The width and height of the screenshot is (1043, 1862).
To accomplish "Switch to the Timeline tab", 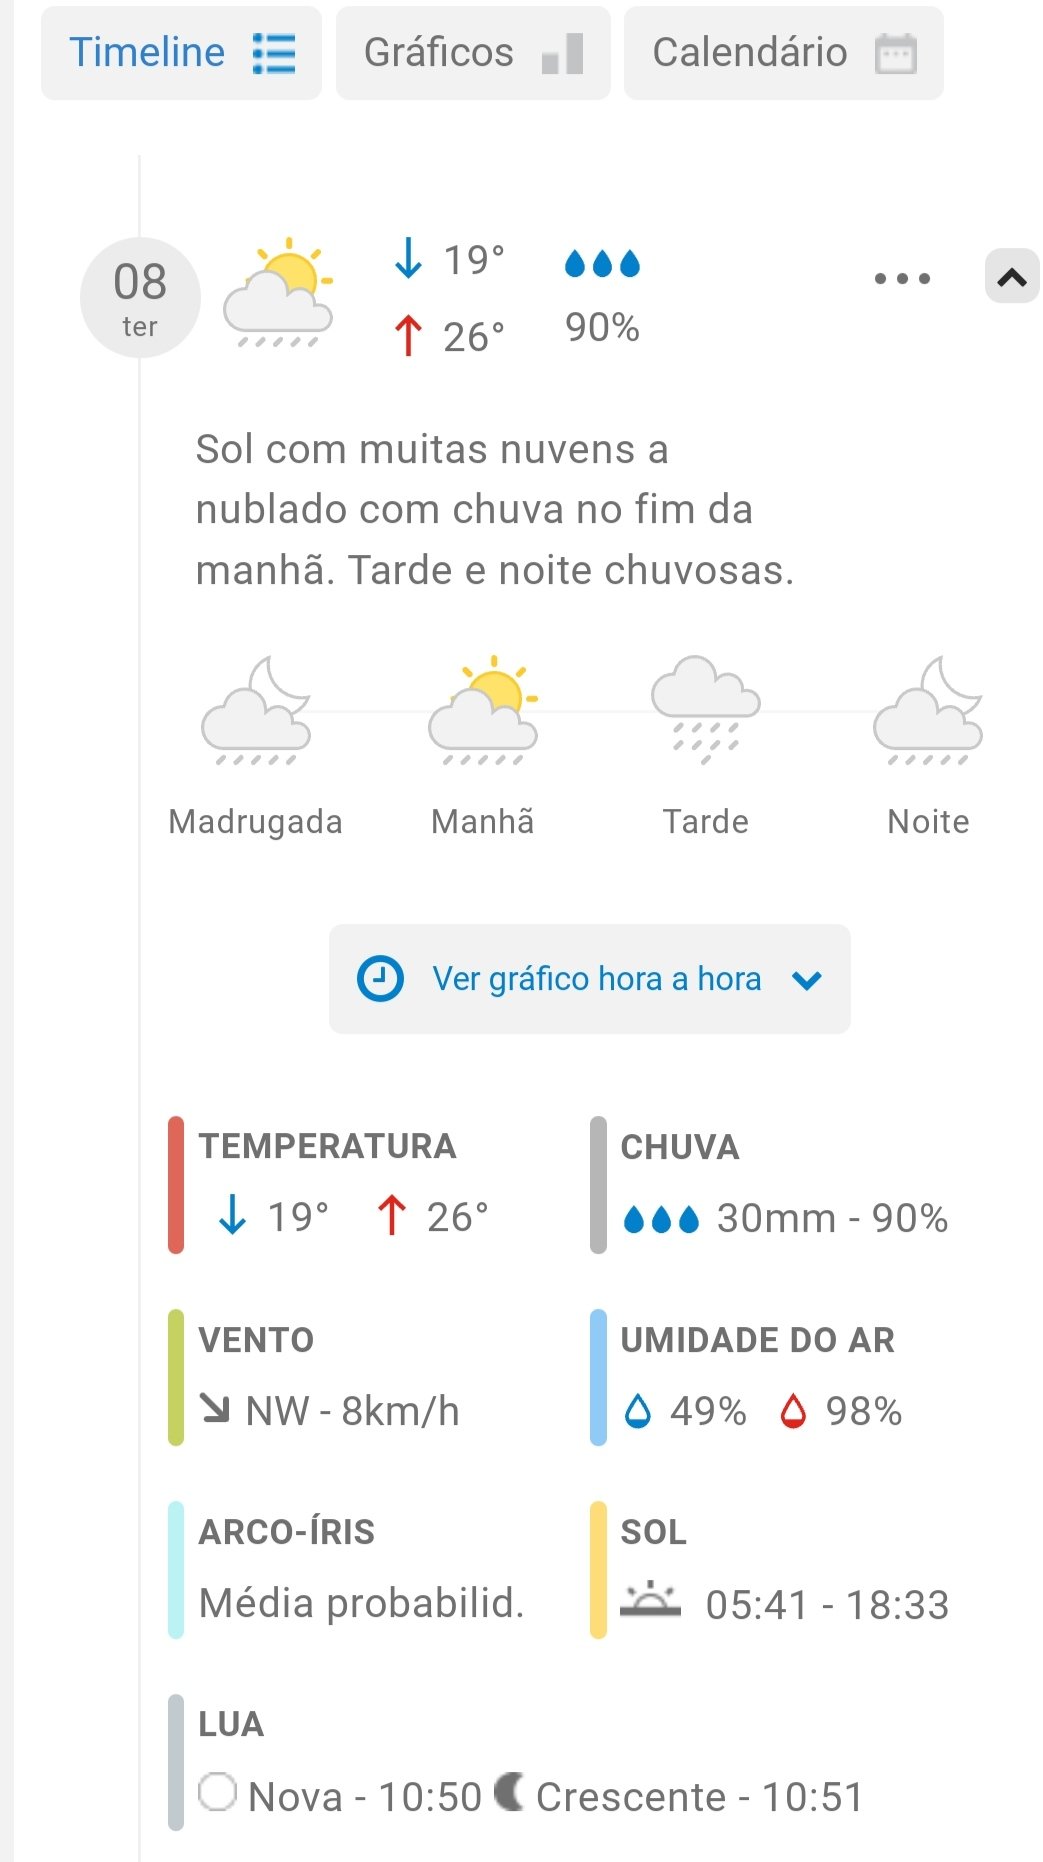I will 181,53.
